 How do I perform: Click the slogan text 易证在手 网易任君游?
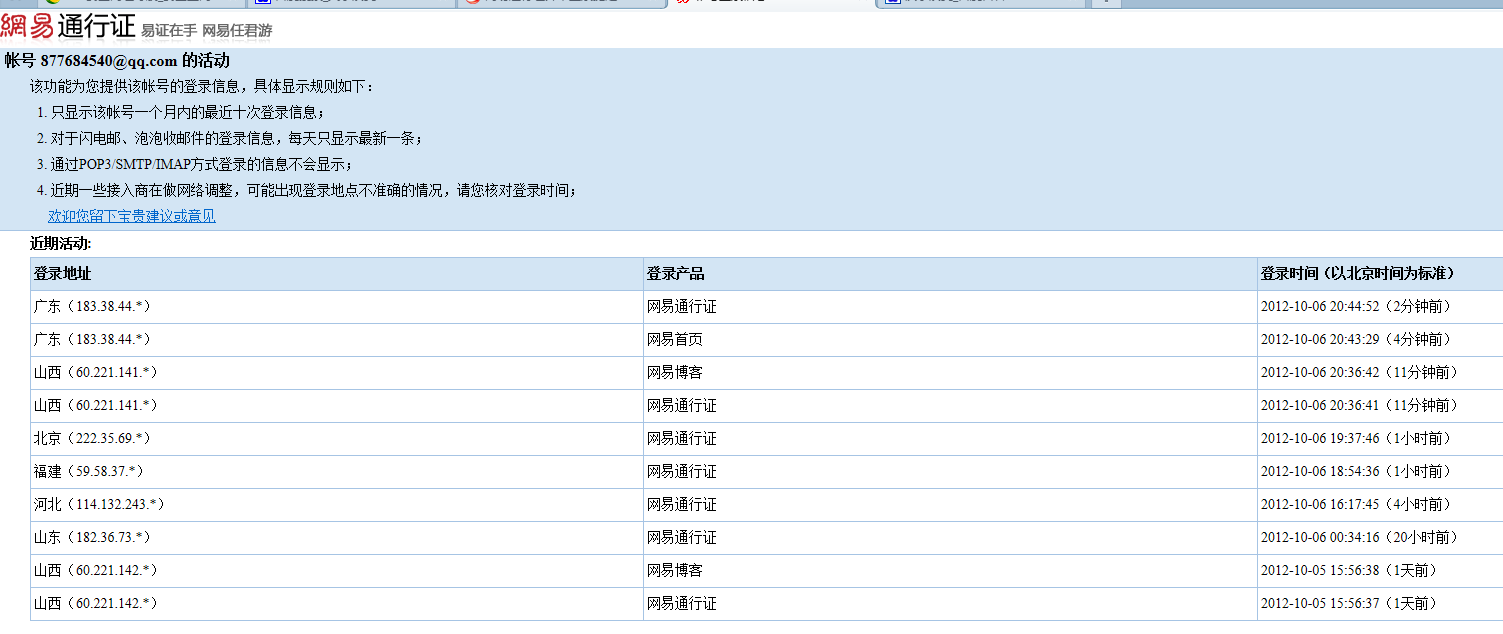(x=207, y=31)
